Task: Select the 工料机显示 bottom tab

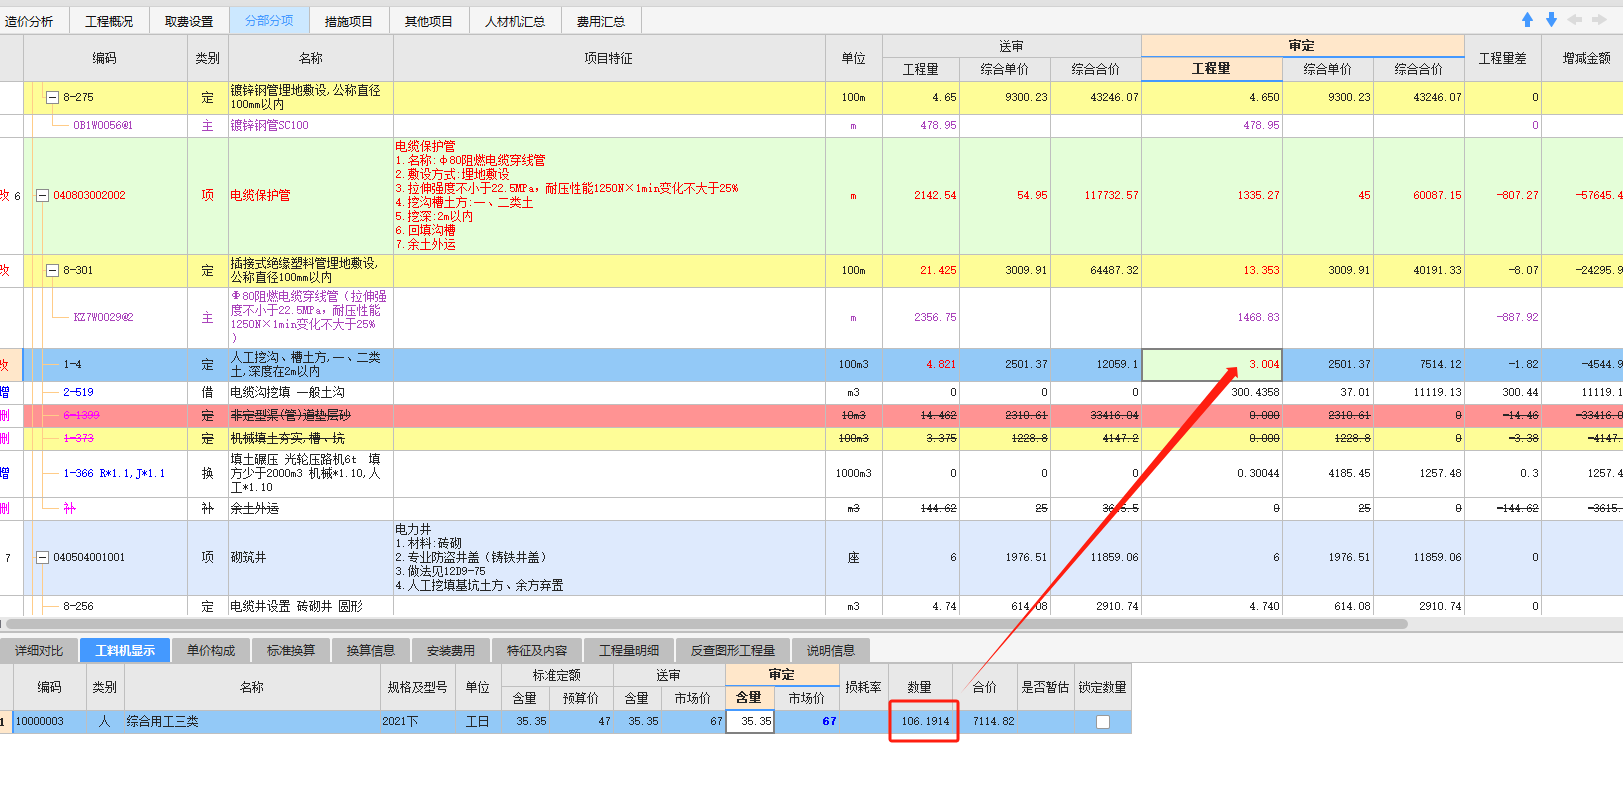Action: 125,650
